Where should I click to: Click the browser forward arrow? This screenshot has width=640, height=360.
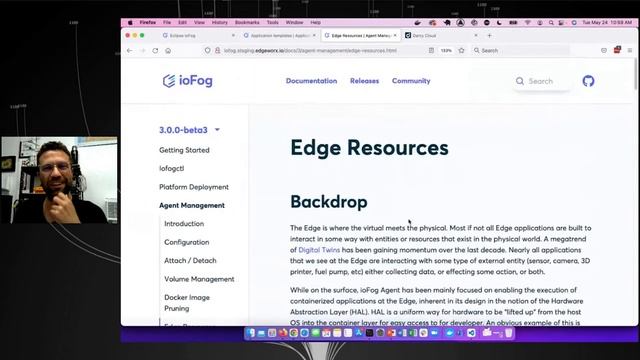click(142, 51)
